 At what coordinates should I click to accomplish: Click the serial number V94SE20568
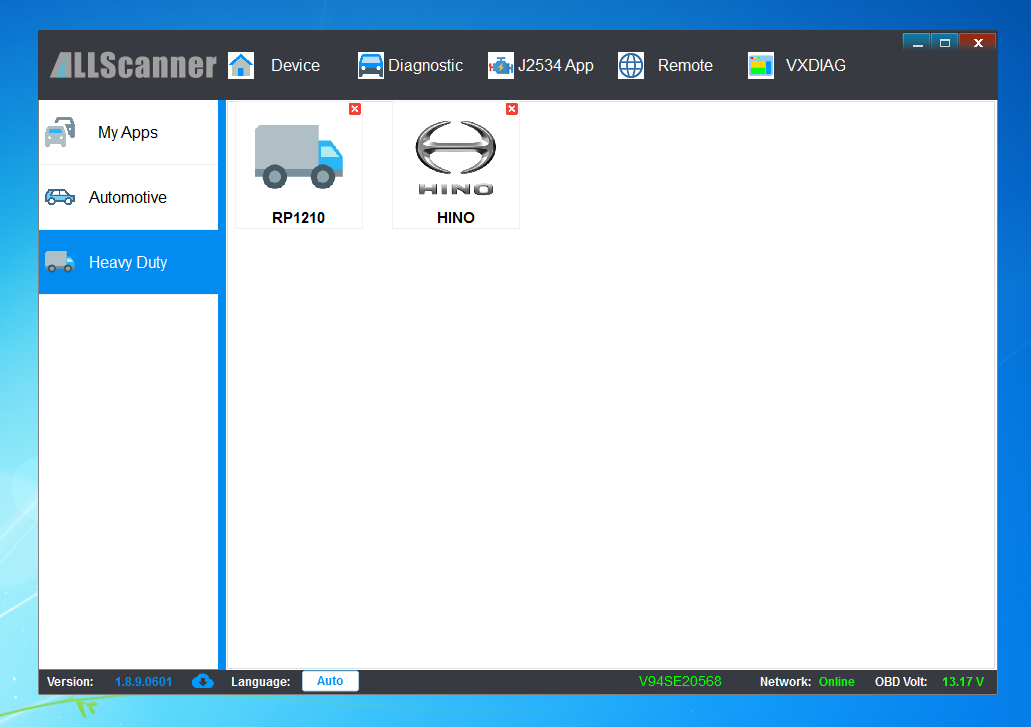(x=680, y=682)
